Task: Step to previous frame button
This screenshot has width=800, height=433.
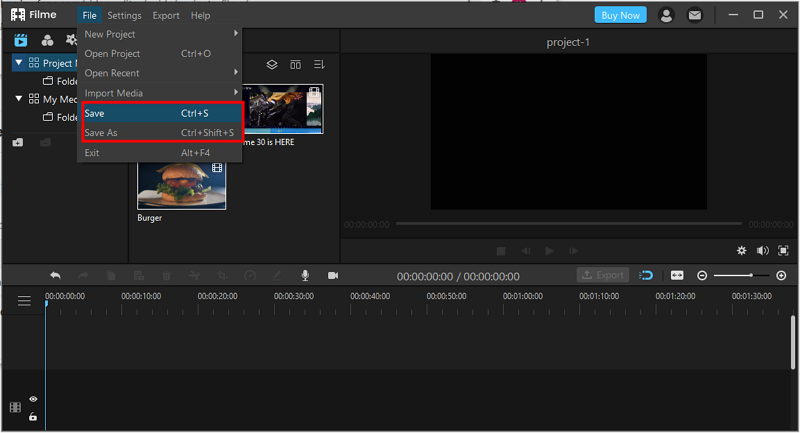Action: (526, 251)
